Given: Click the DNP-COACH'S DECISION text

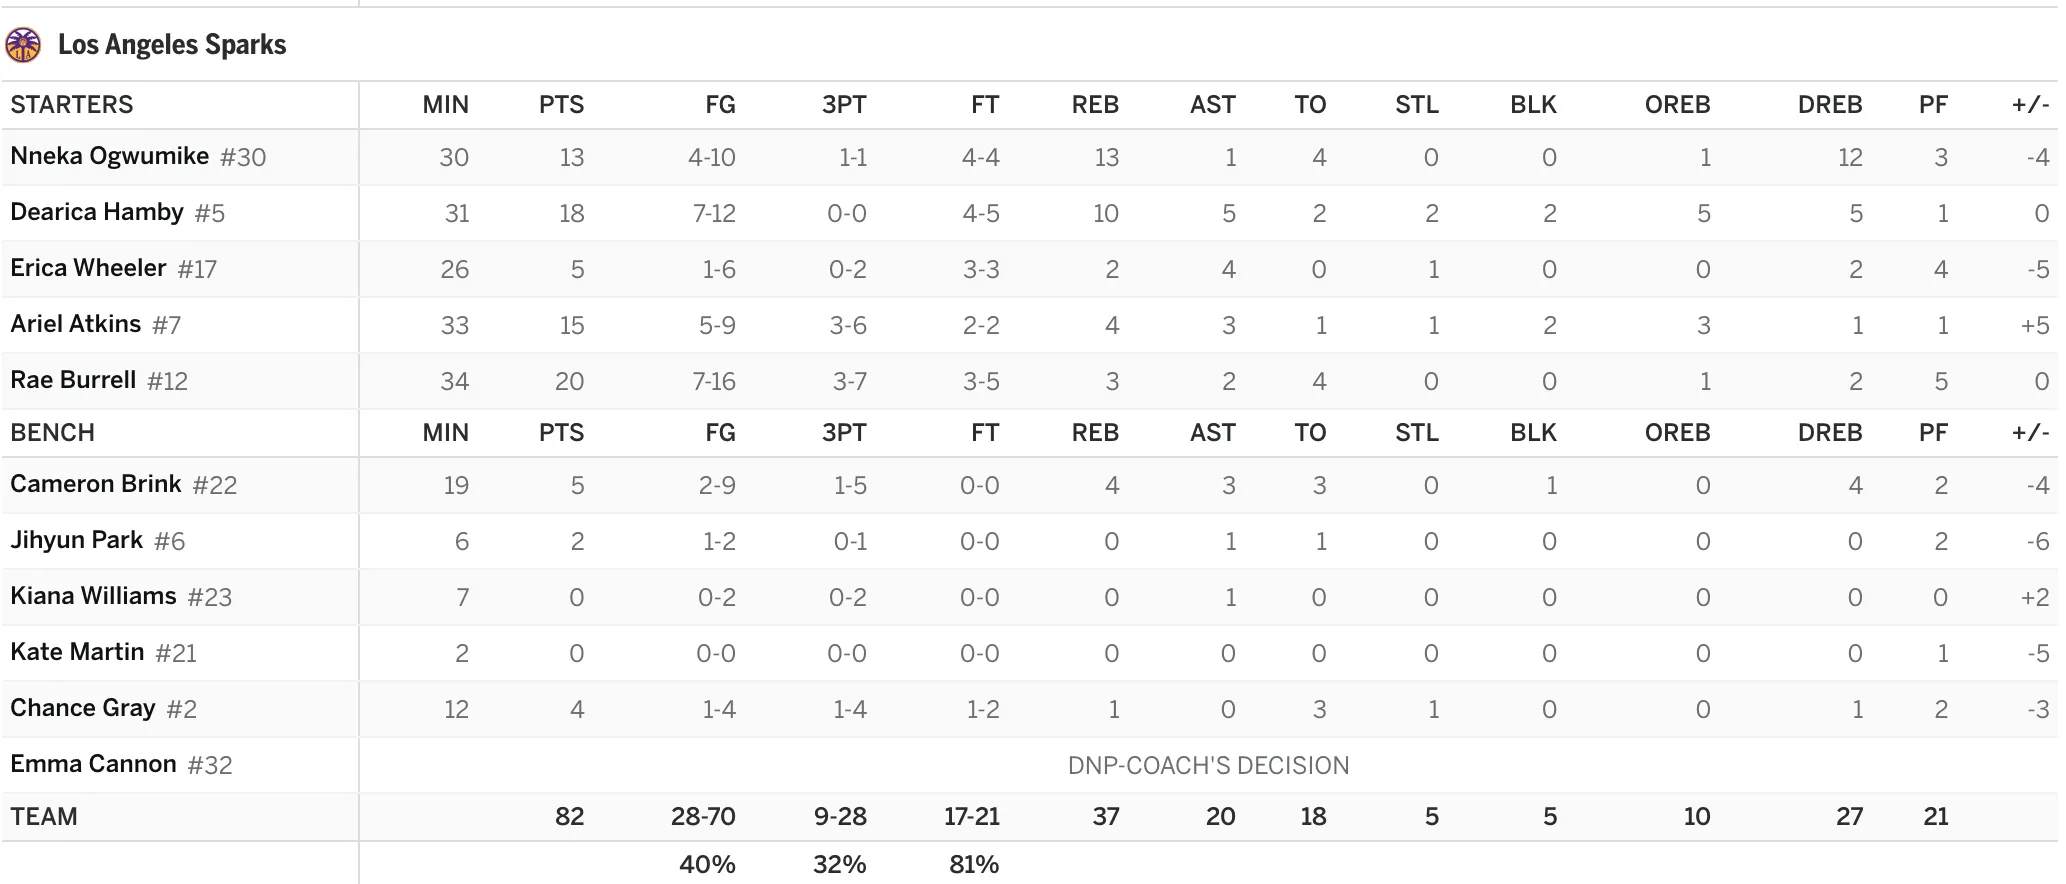Looking at the screenshot, I should (x=1208, y=766).
